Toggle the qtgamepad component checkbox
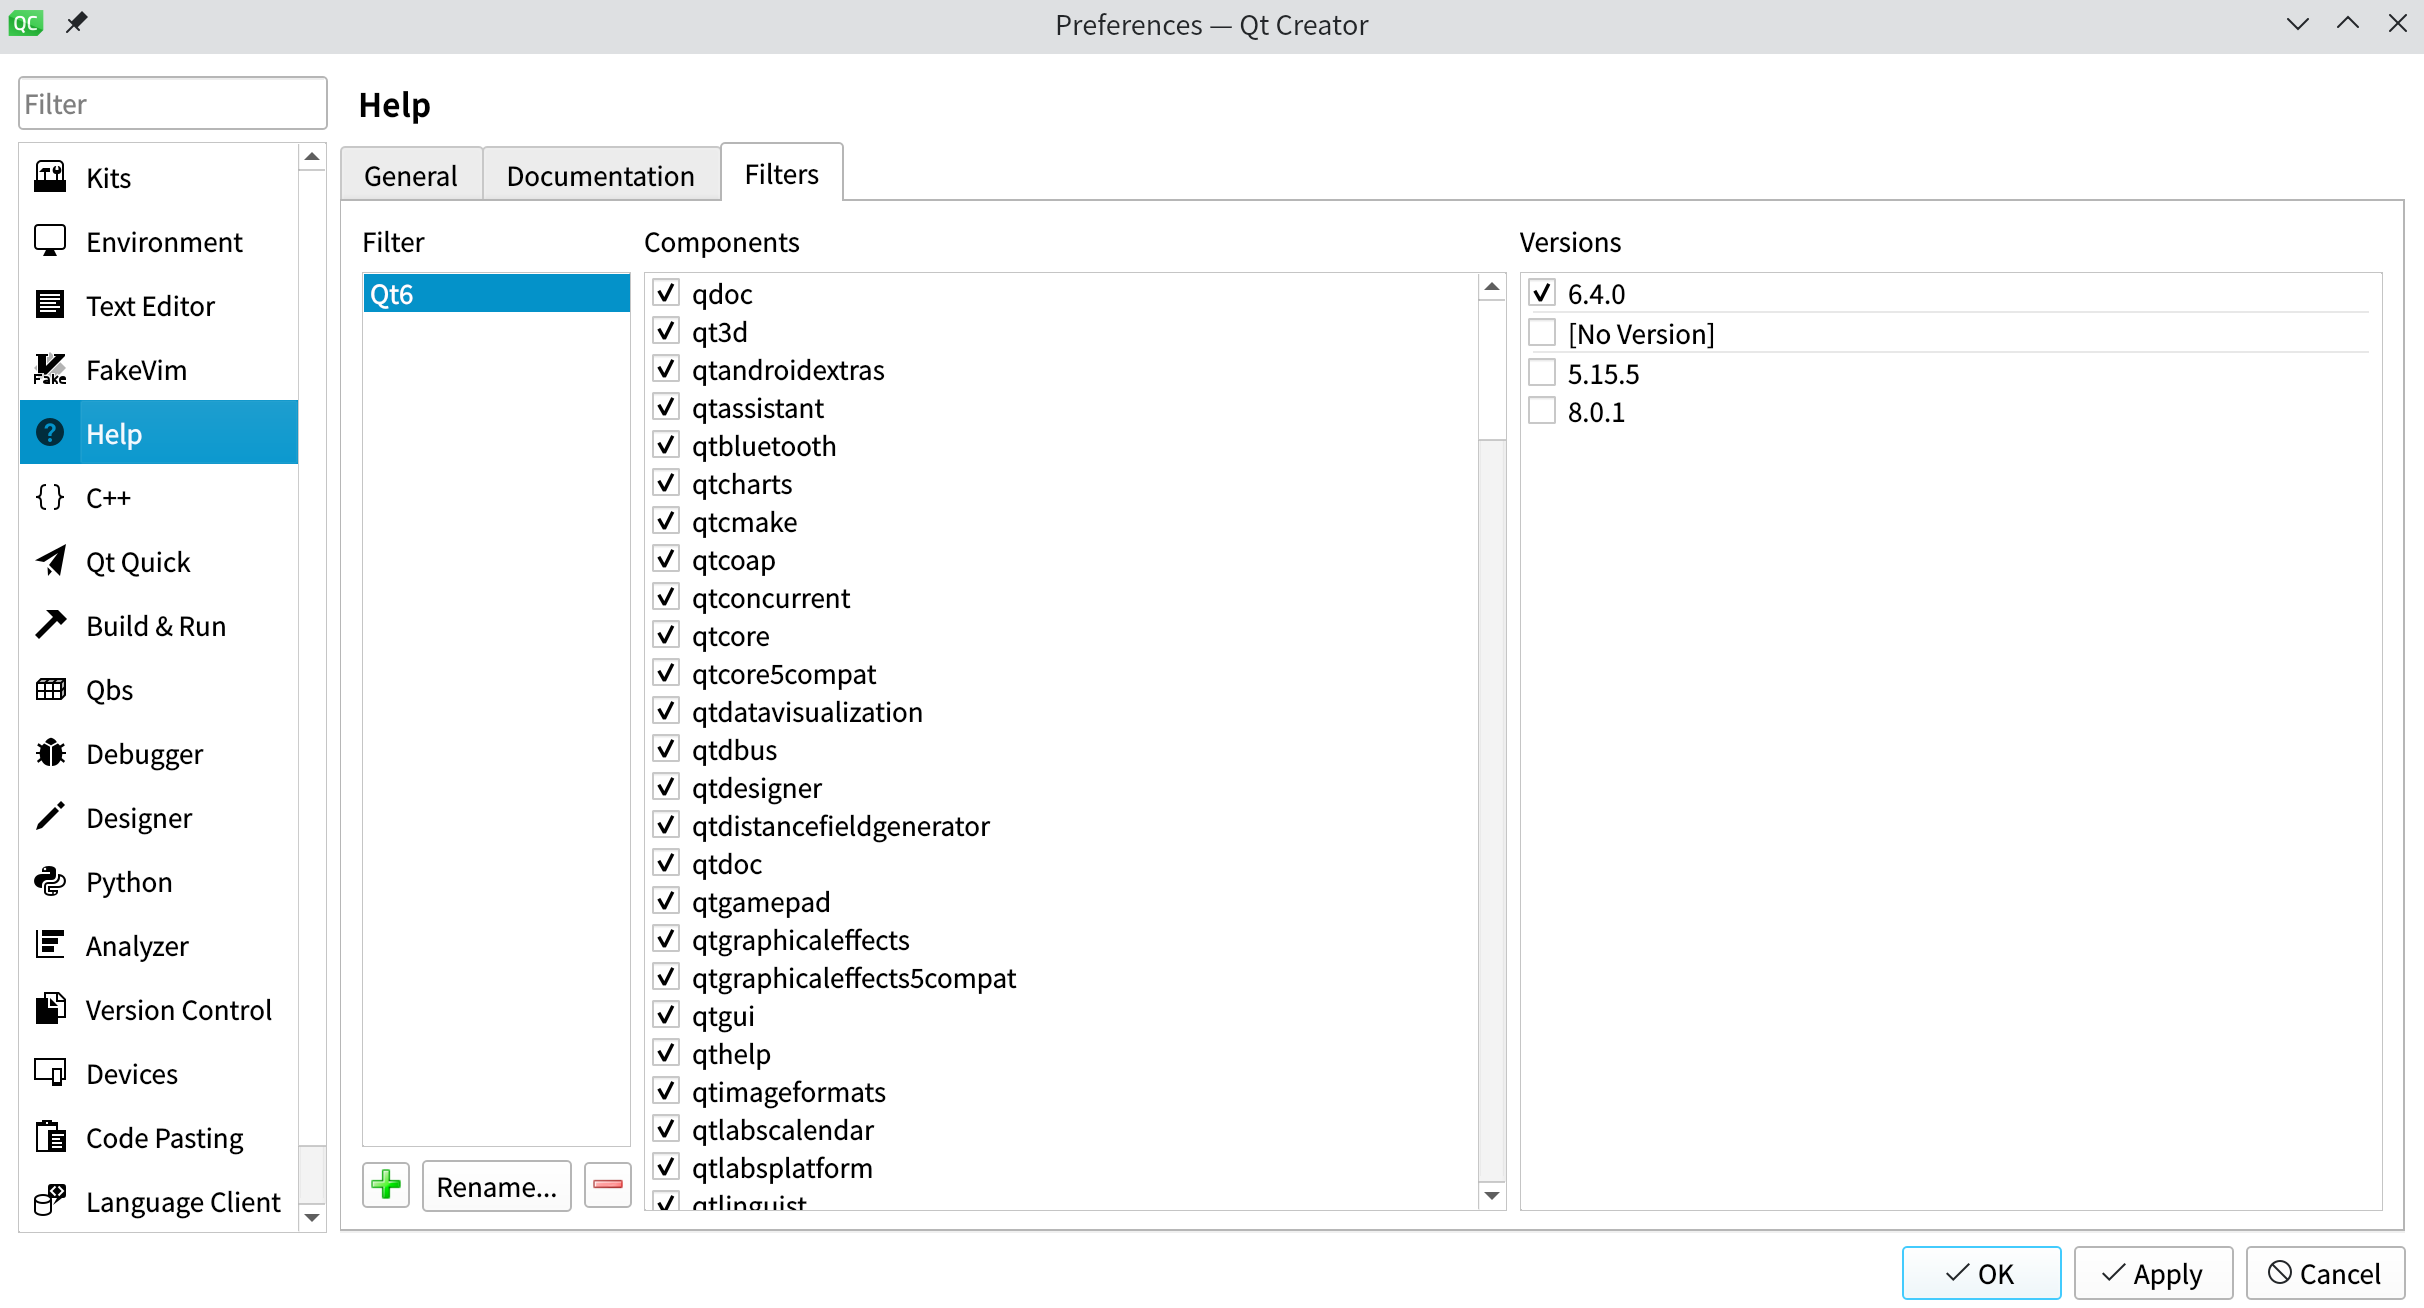This screenshot has width=2424, height=1308. 666,901
